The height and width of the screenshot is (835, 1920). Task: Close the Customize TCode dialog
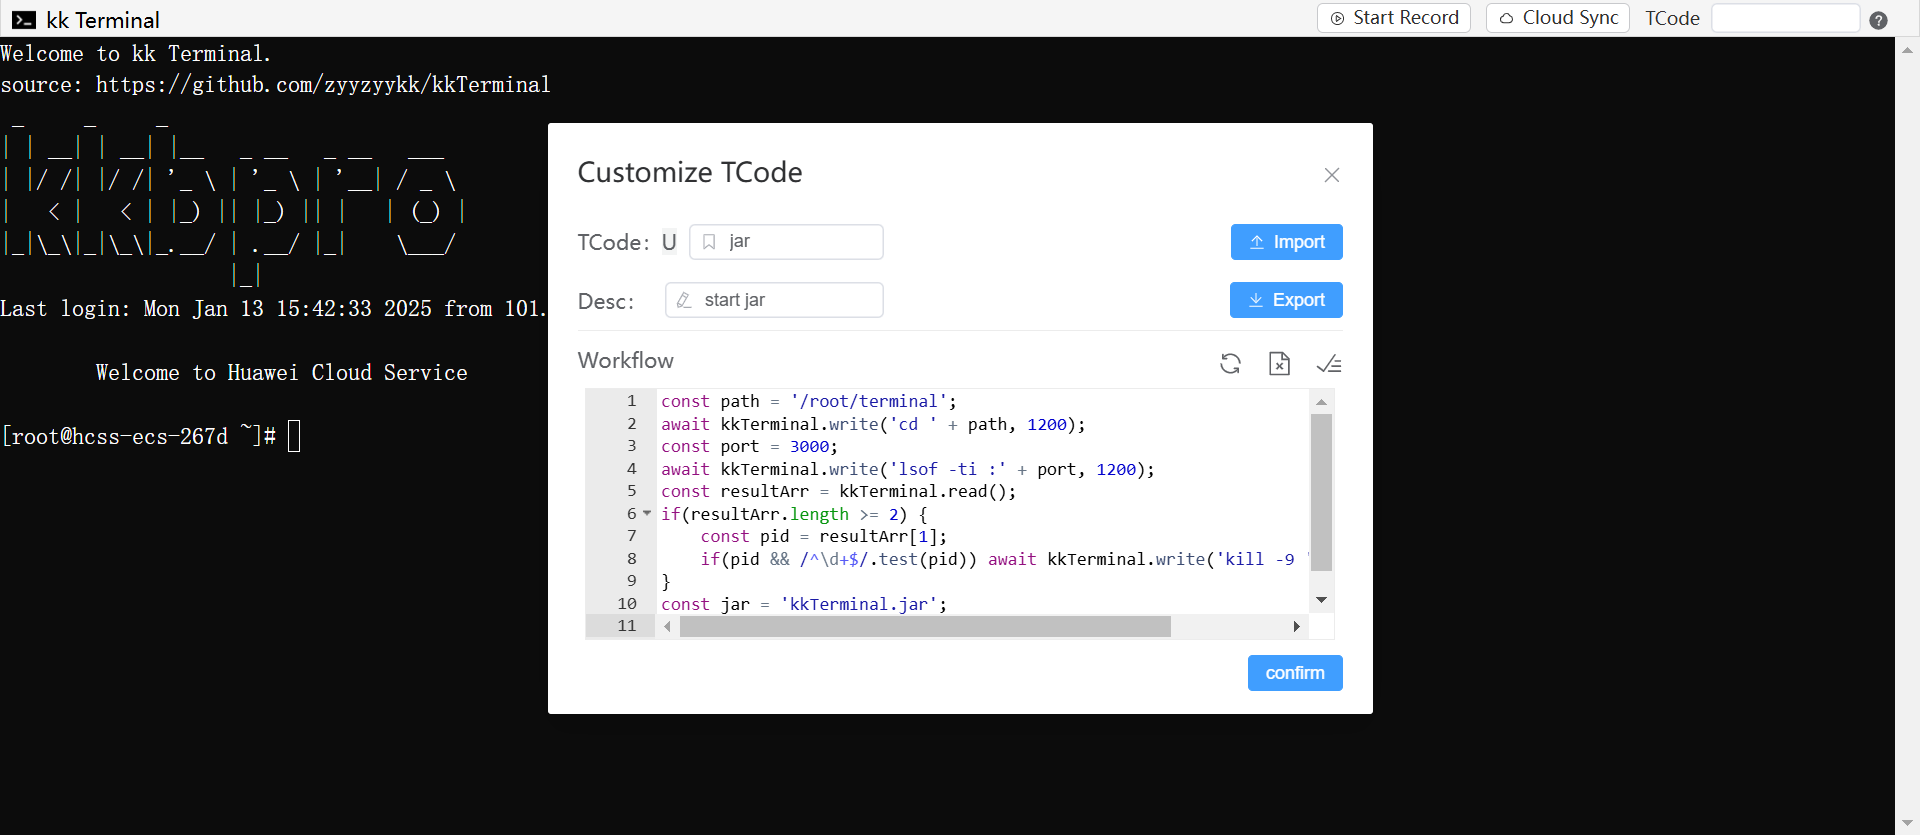tap(1331, 175)
